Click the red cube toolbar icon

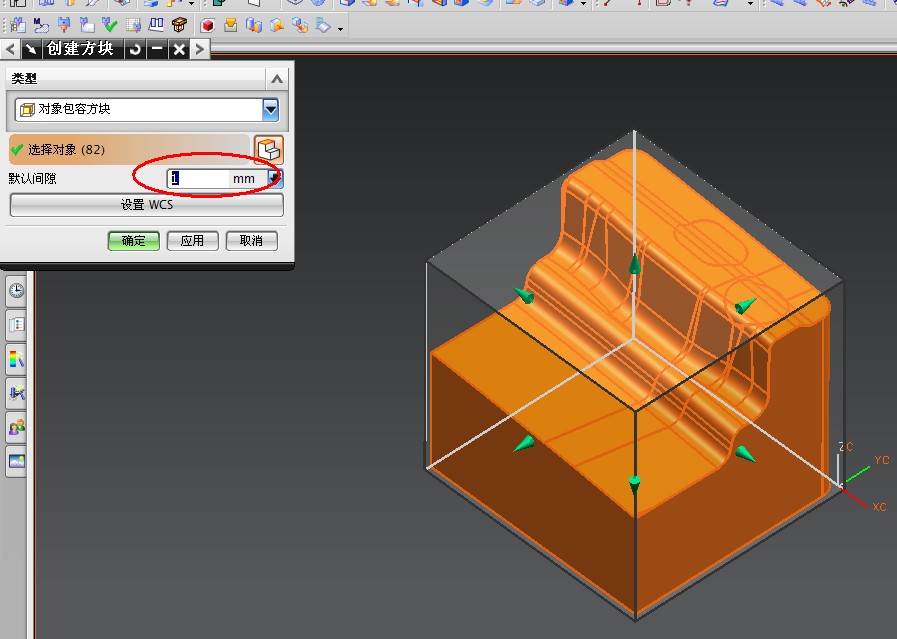pyautogui.click(x=208, y=26)
